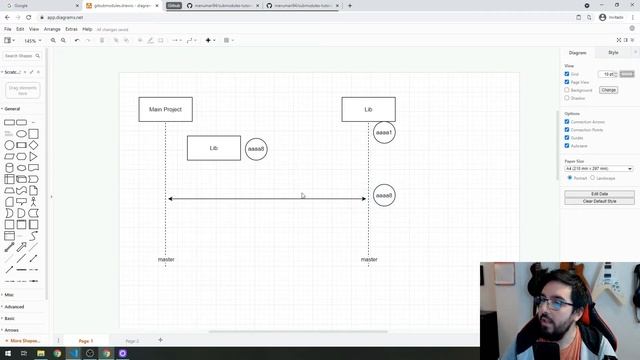Click the Delete trash icon in toolbar
Viewport: 640px width, 360px height.
coord(102,40)
